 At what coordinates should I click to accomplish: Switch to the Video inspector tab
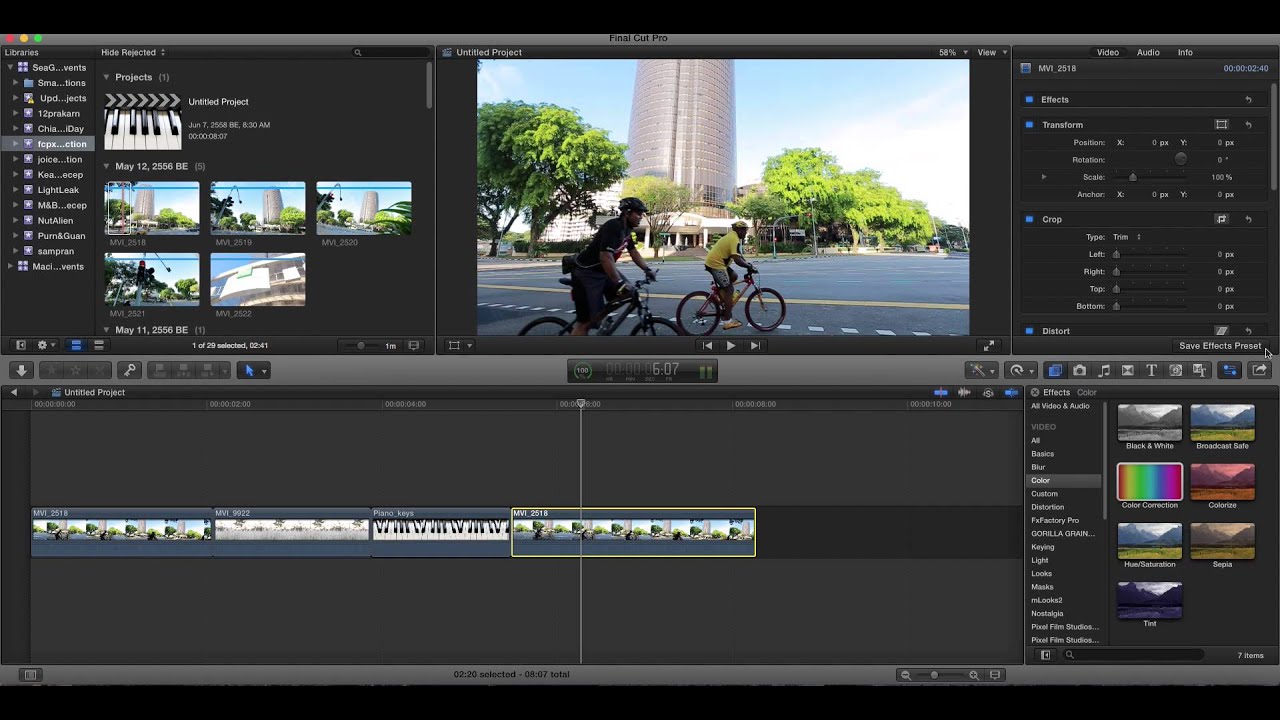(x=1108, y=52)
